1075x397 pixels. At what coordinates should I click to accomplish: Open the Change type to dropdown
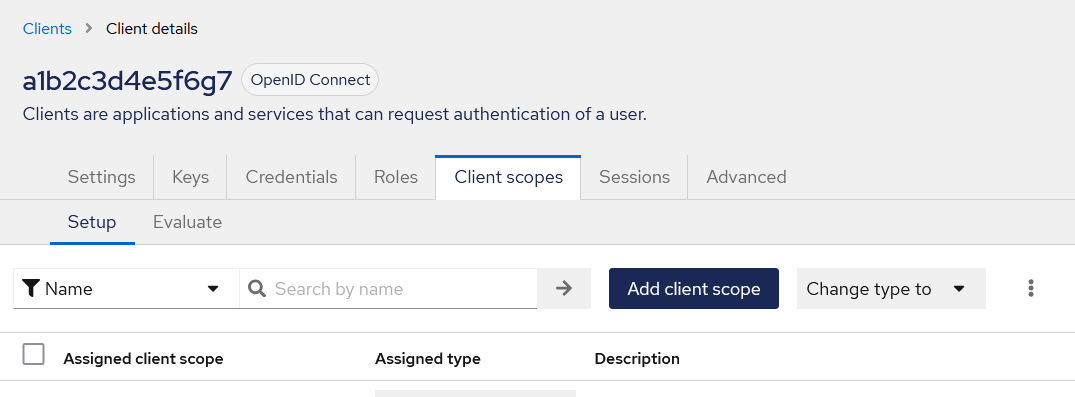[891, 289]
